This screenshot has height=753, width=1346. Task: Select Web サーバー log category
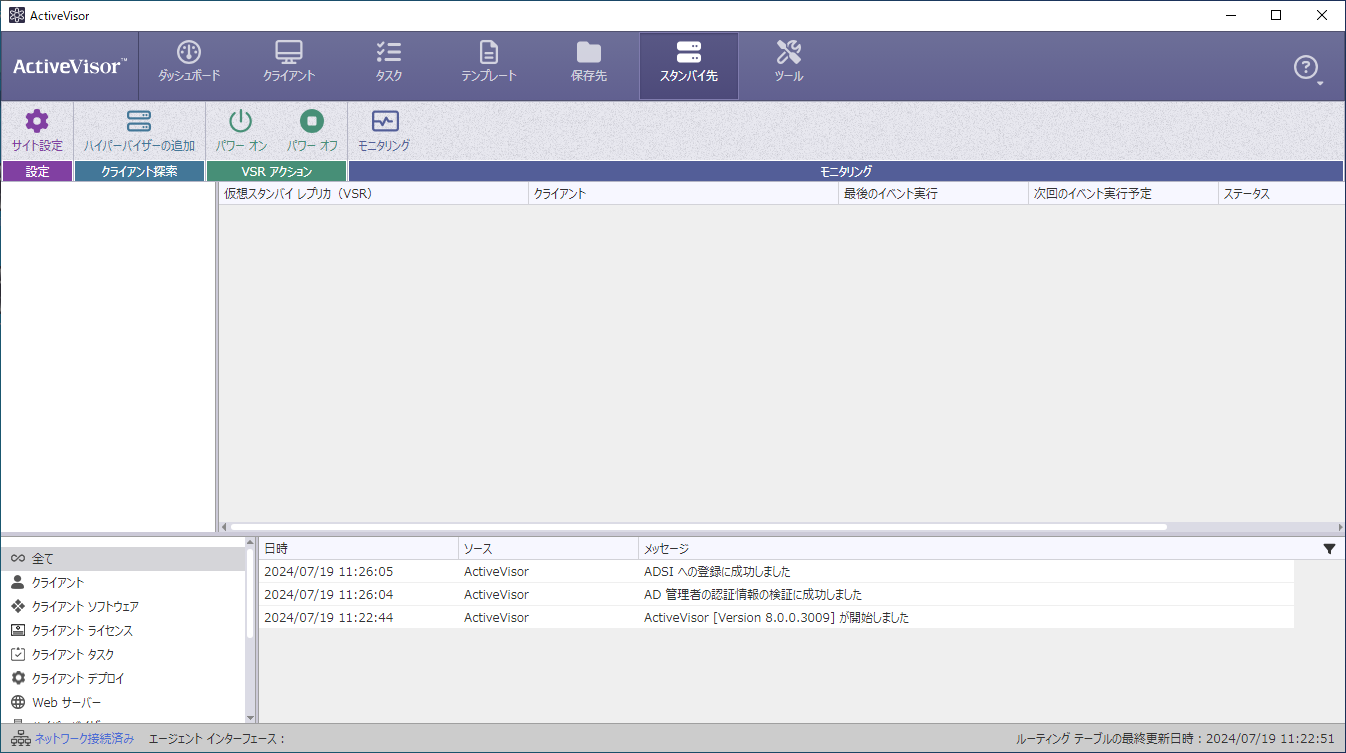pos(123,703)
